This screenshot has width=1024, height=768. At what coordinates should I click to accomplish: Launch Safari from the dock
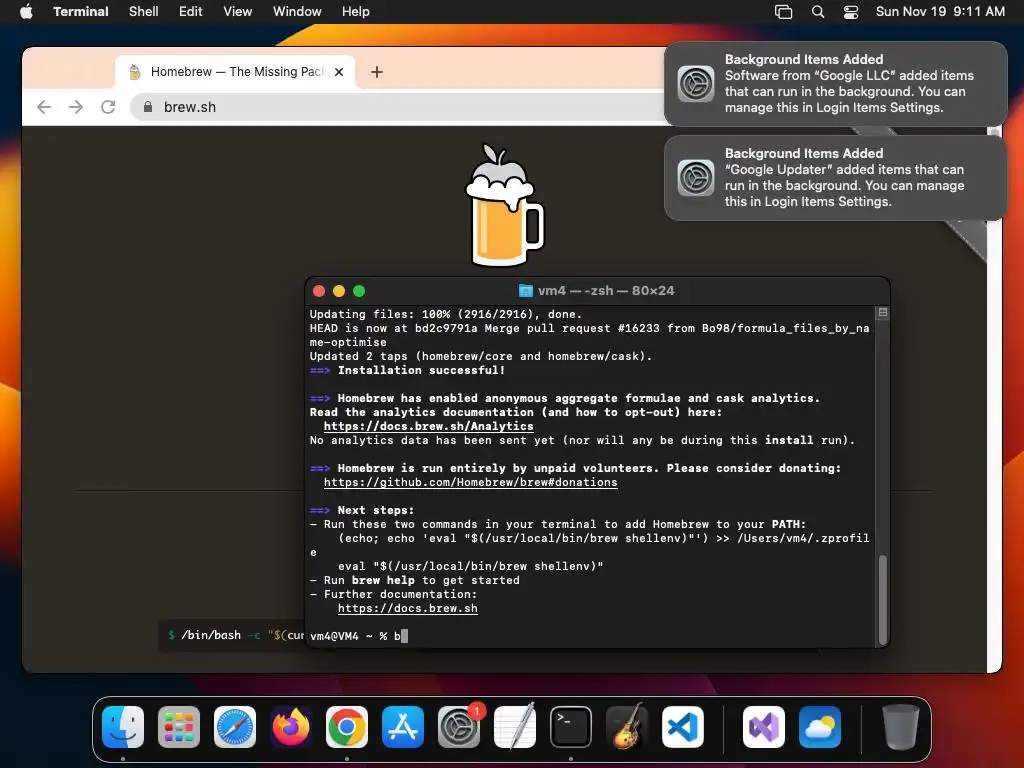click(x=235, y=727)
